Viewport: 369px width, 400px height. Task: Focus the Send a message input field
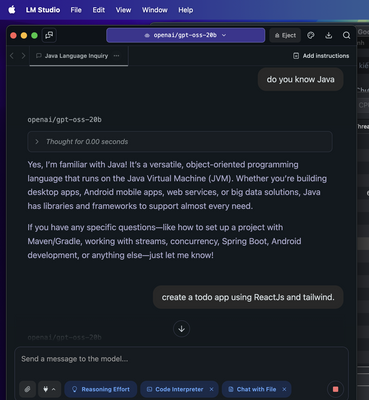point(182,359)
